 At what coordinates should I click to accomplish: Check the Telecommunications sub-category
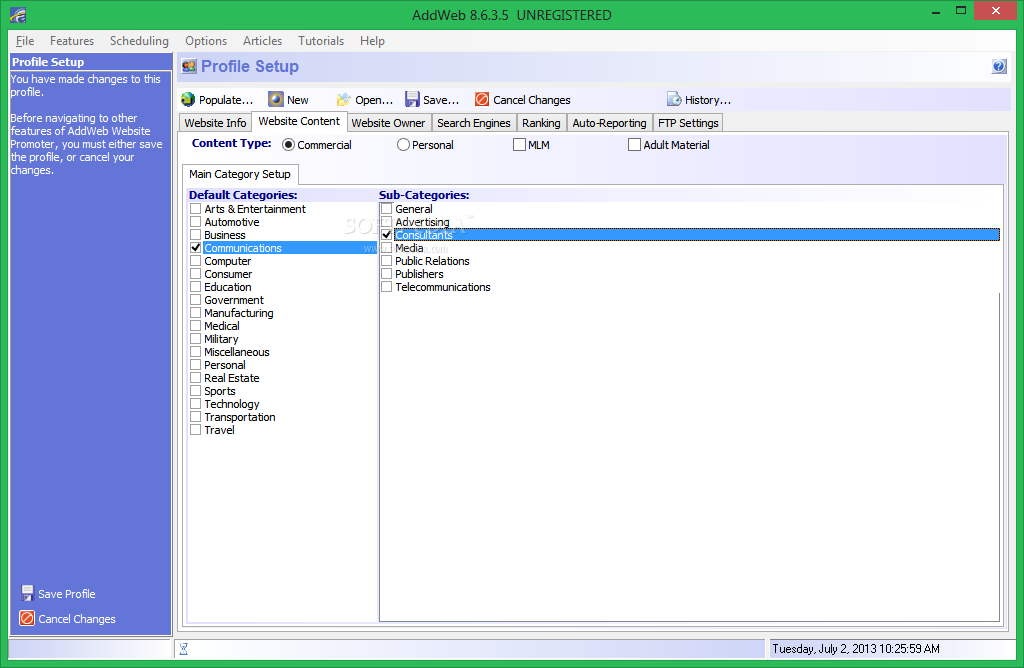[387, 287]
